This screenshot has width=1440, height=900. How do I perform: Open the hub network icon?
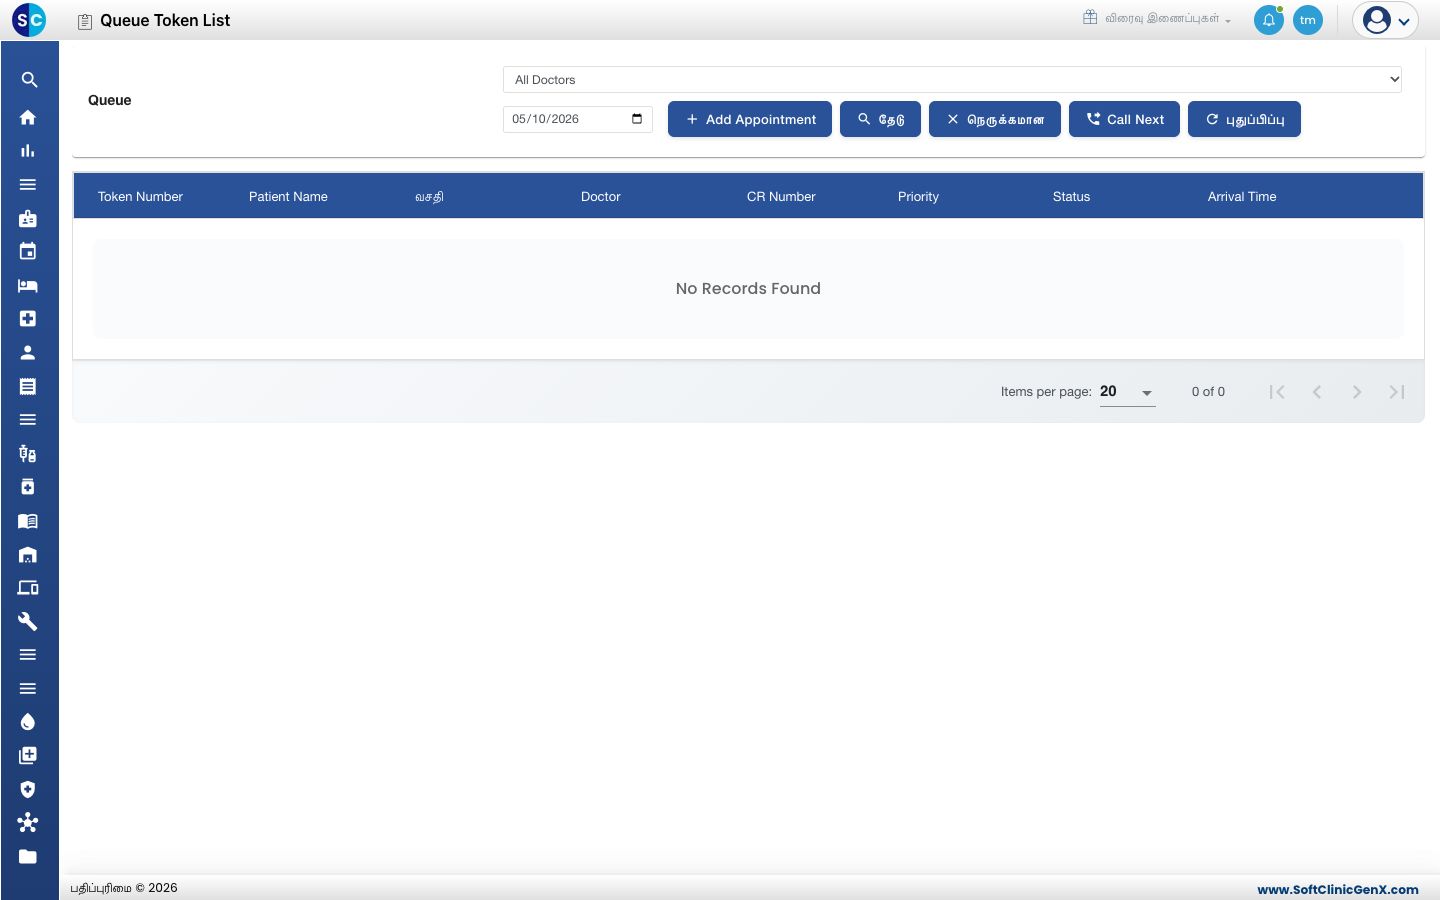(x=28, y=823)
